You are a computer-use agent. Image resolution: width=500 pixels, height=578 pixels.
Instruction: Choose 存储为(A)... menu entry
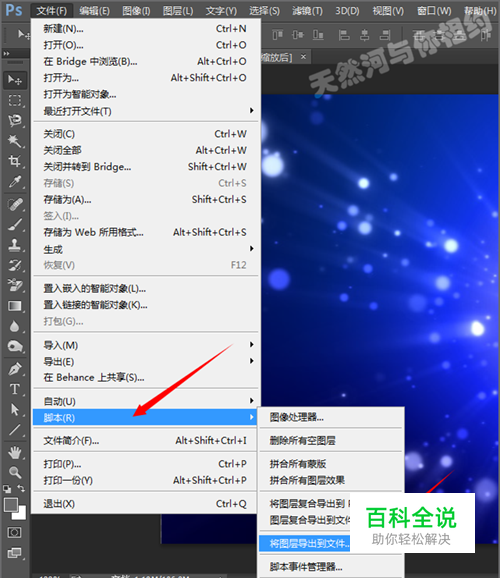(145, 199)
